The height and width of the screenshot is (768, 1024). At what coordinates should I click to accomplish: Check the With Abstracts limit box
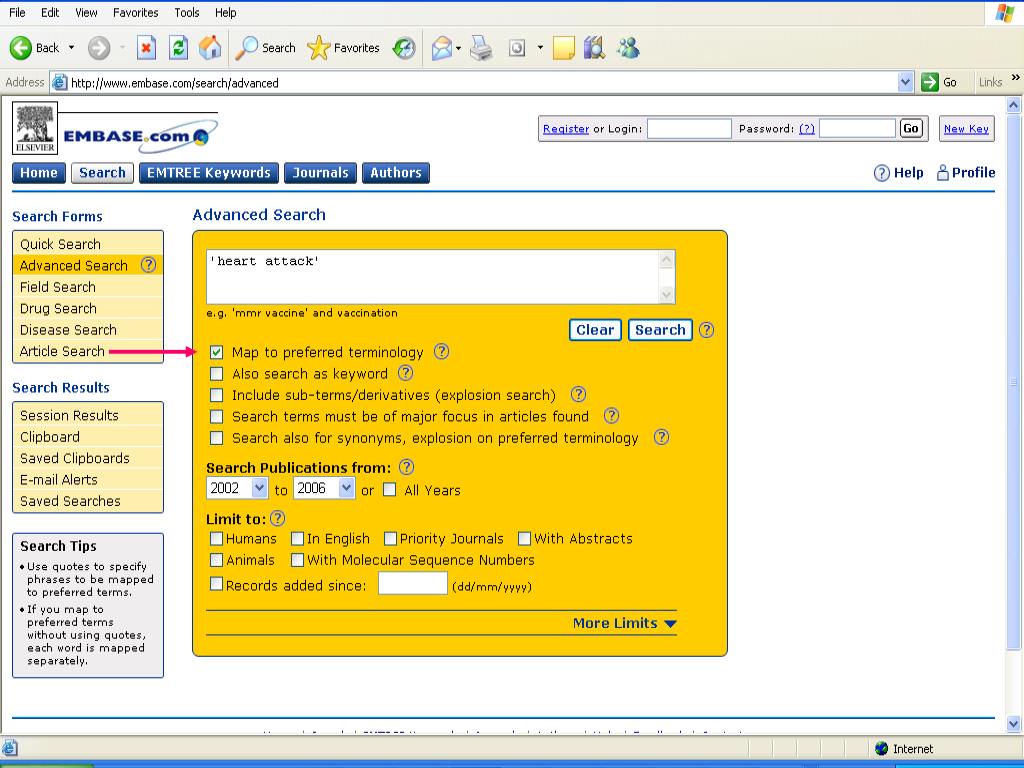coord(524,539)
